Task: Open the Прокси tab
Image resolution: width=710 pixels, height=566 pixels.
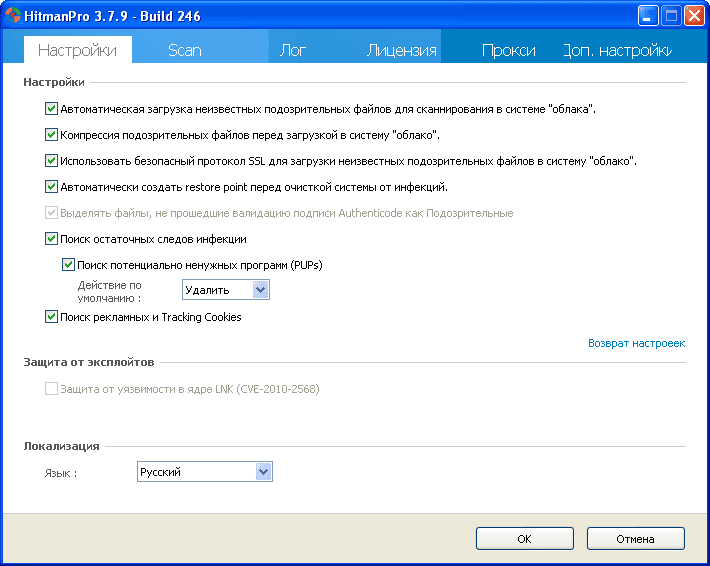Action: (508, 50)
